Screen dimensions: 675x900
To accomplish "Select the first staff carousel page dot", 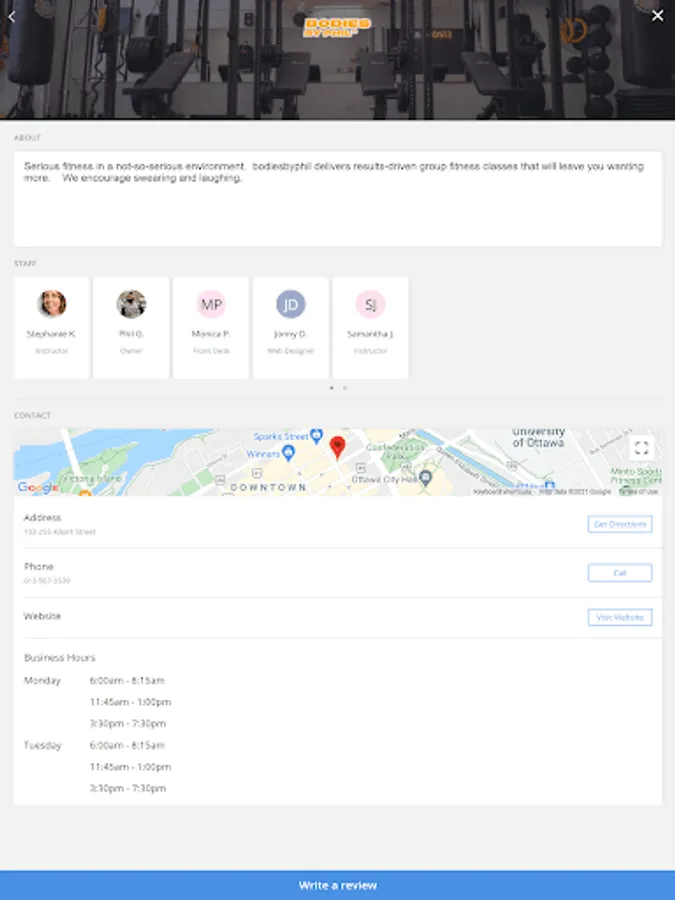I will (332, 388).
